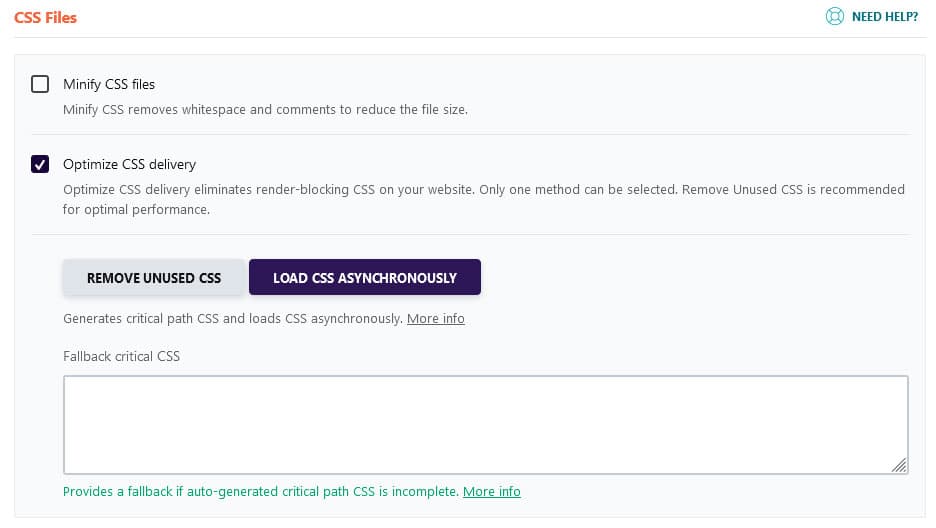Viewport: 936px width, 528px height.
Task: Click the 'Fallback critical CSS' field label
Action: click(121, 356)
